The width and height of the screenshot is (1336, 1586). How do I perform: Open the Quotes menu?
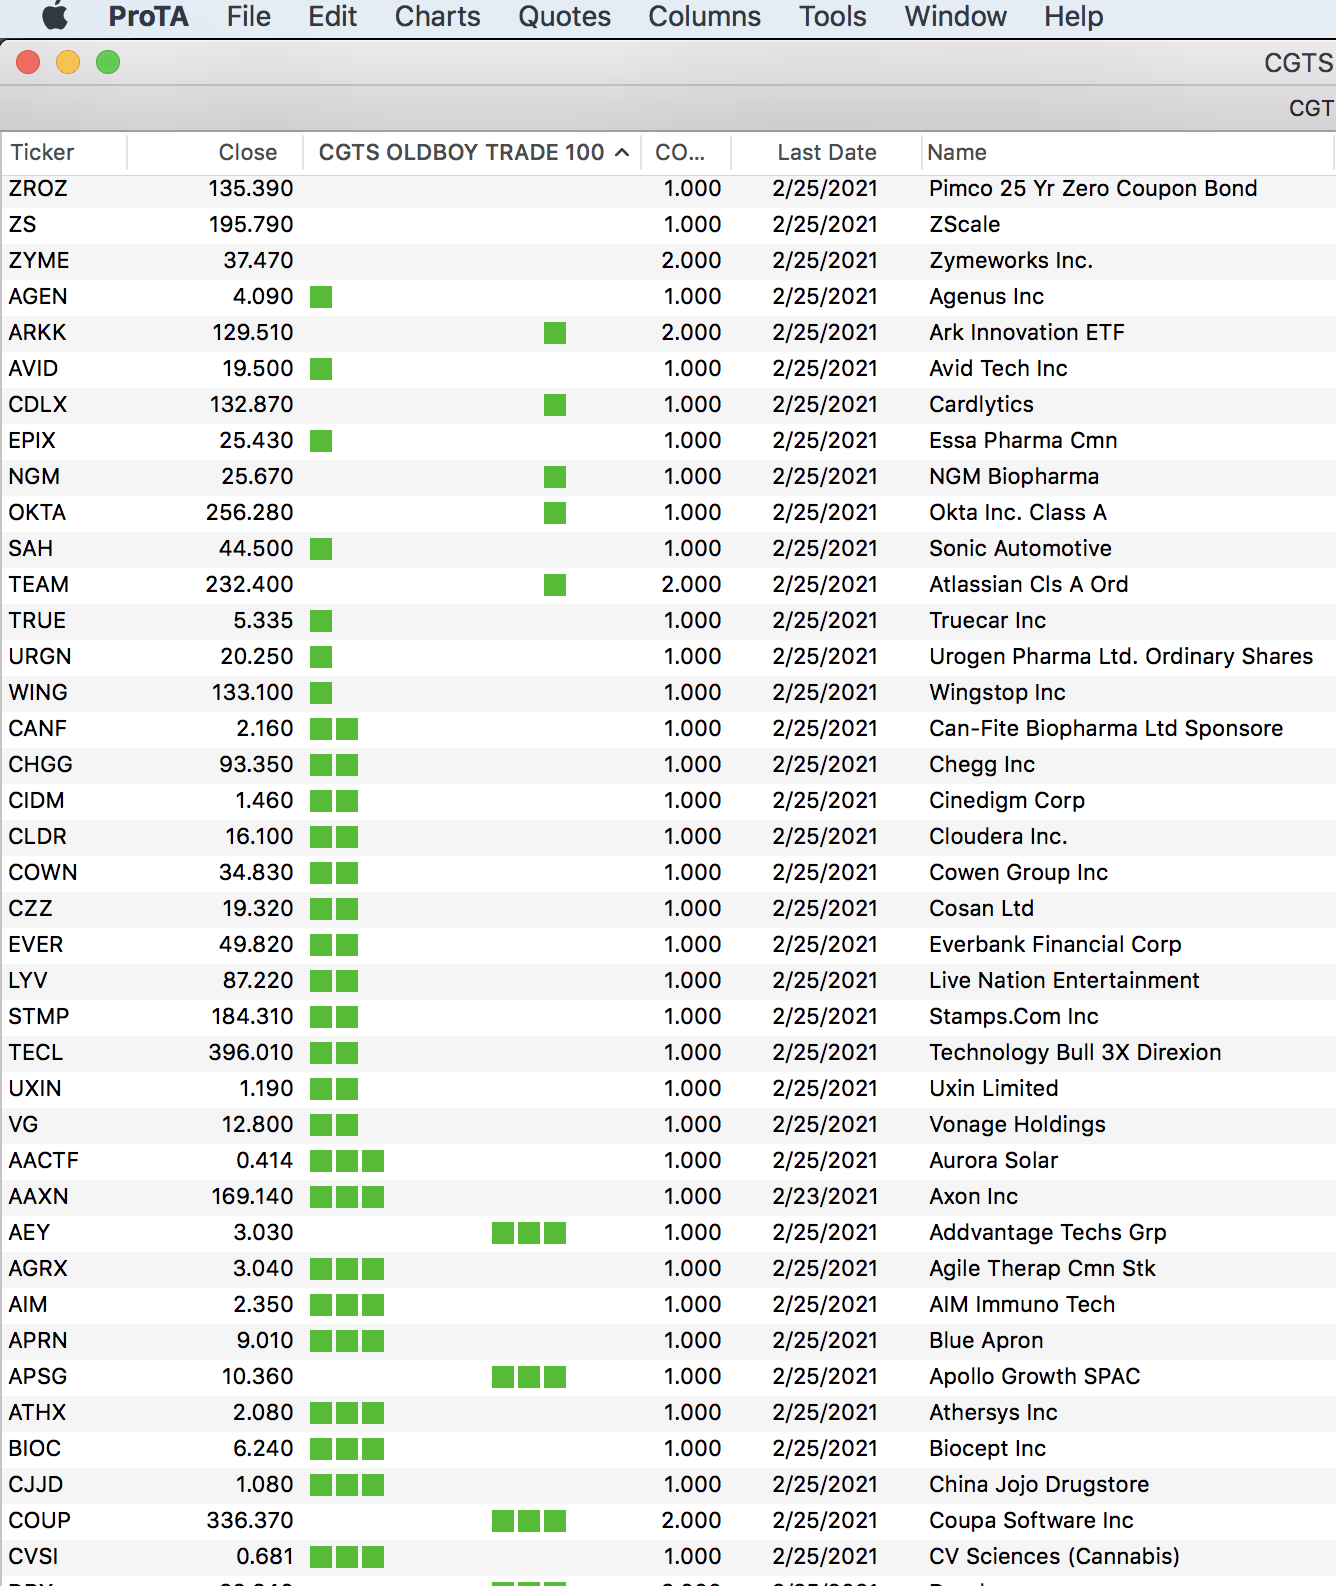pyautogui.click(x=564, y=16)
